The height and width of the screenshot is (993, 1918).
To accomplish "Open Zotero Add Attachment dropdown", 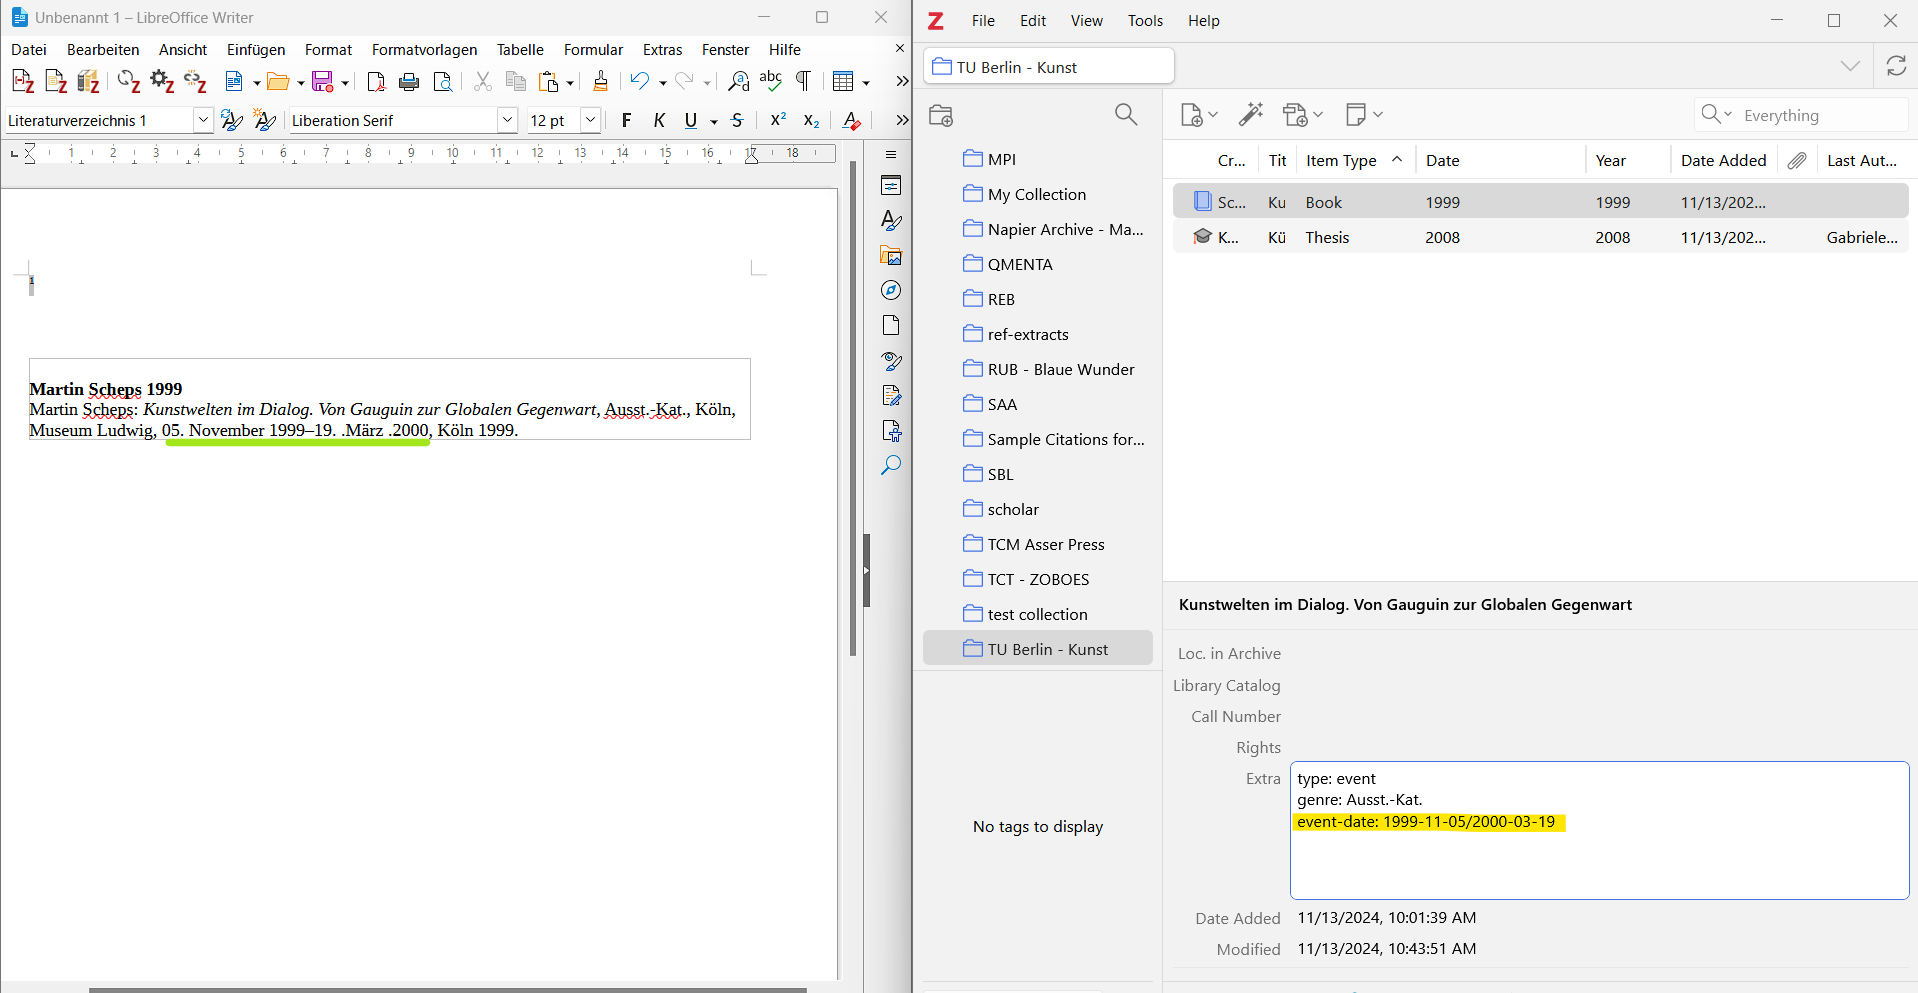I will click(1303, 115).
